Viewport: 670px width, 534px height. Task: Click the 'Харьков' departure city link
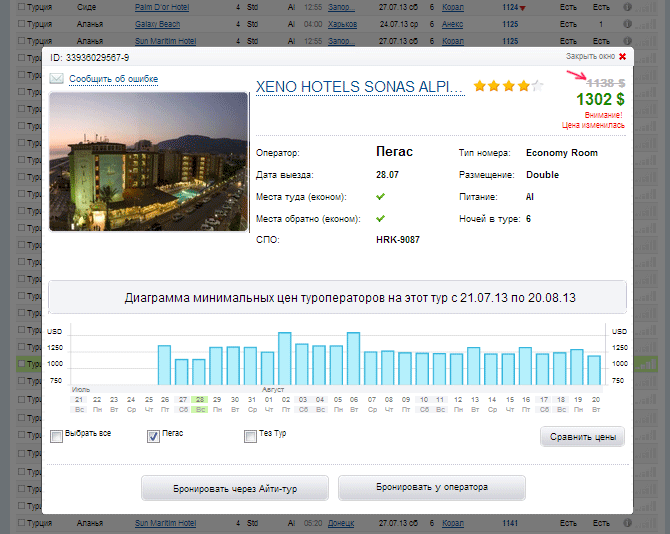(342, 24)
